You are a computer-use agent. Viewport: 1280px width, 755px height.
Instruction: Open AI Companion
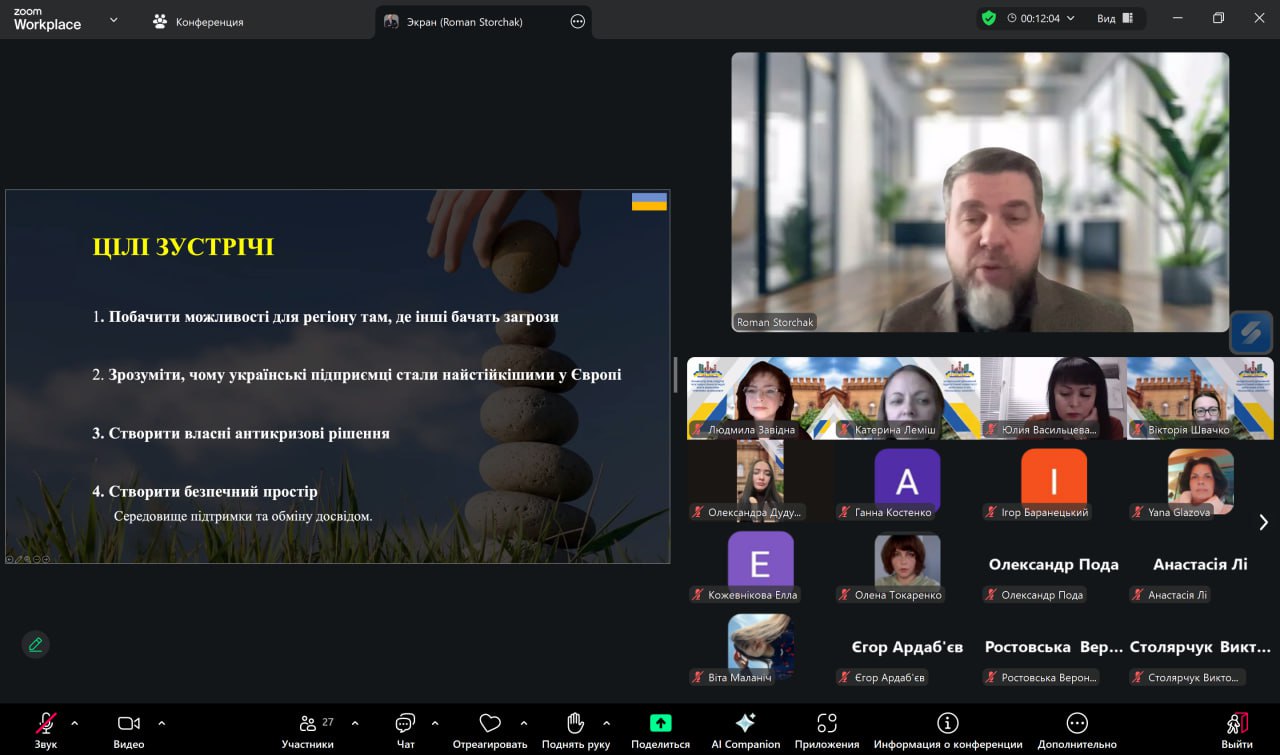coord(745,723)
